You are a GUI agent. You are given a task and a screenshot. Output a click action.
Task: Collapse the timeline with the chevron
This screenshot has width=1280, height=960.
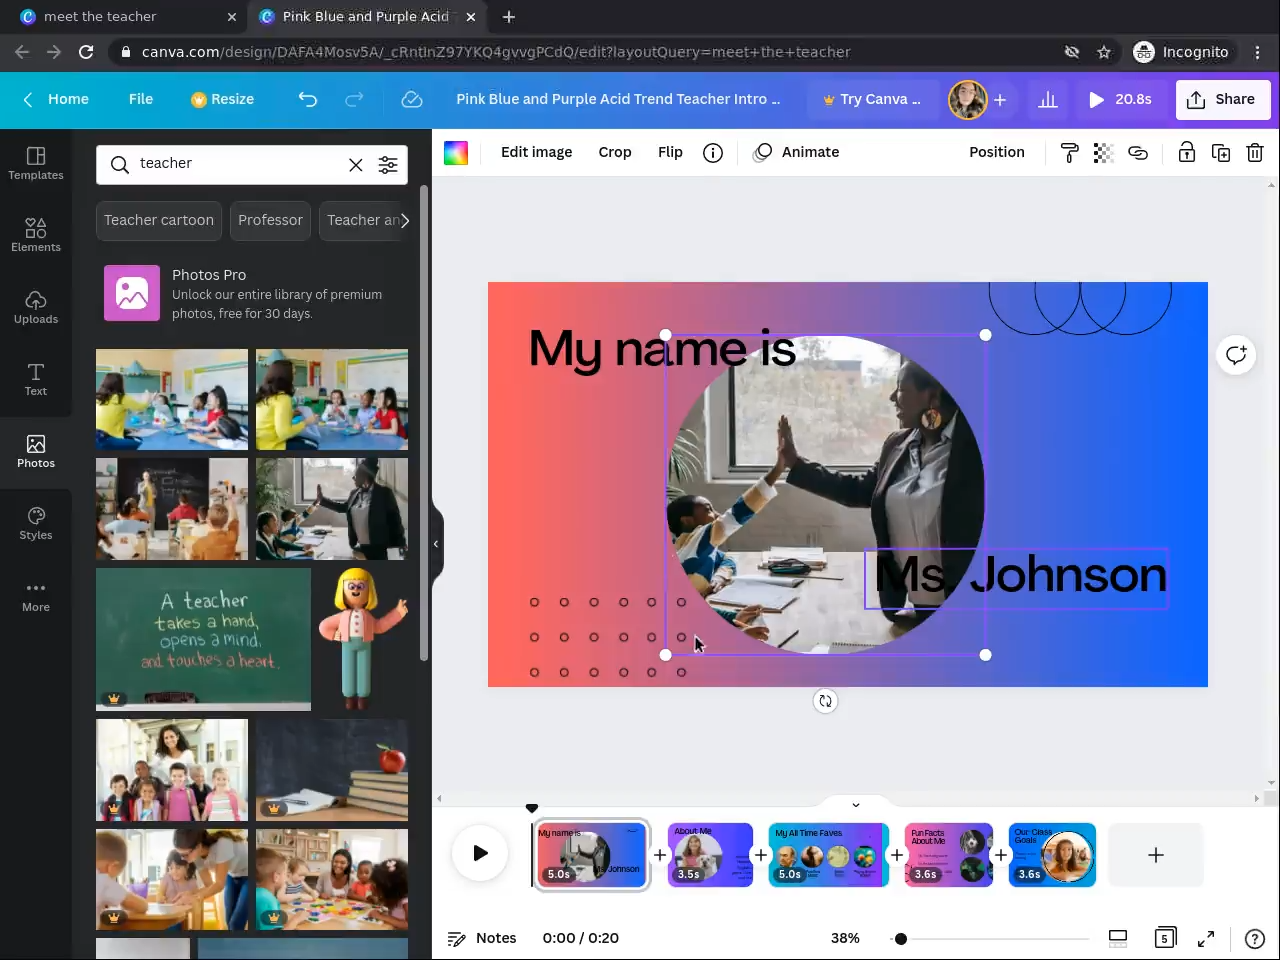click(856, 805)
